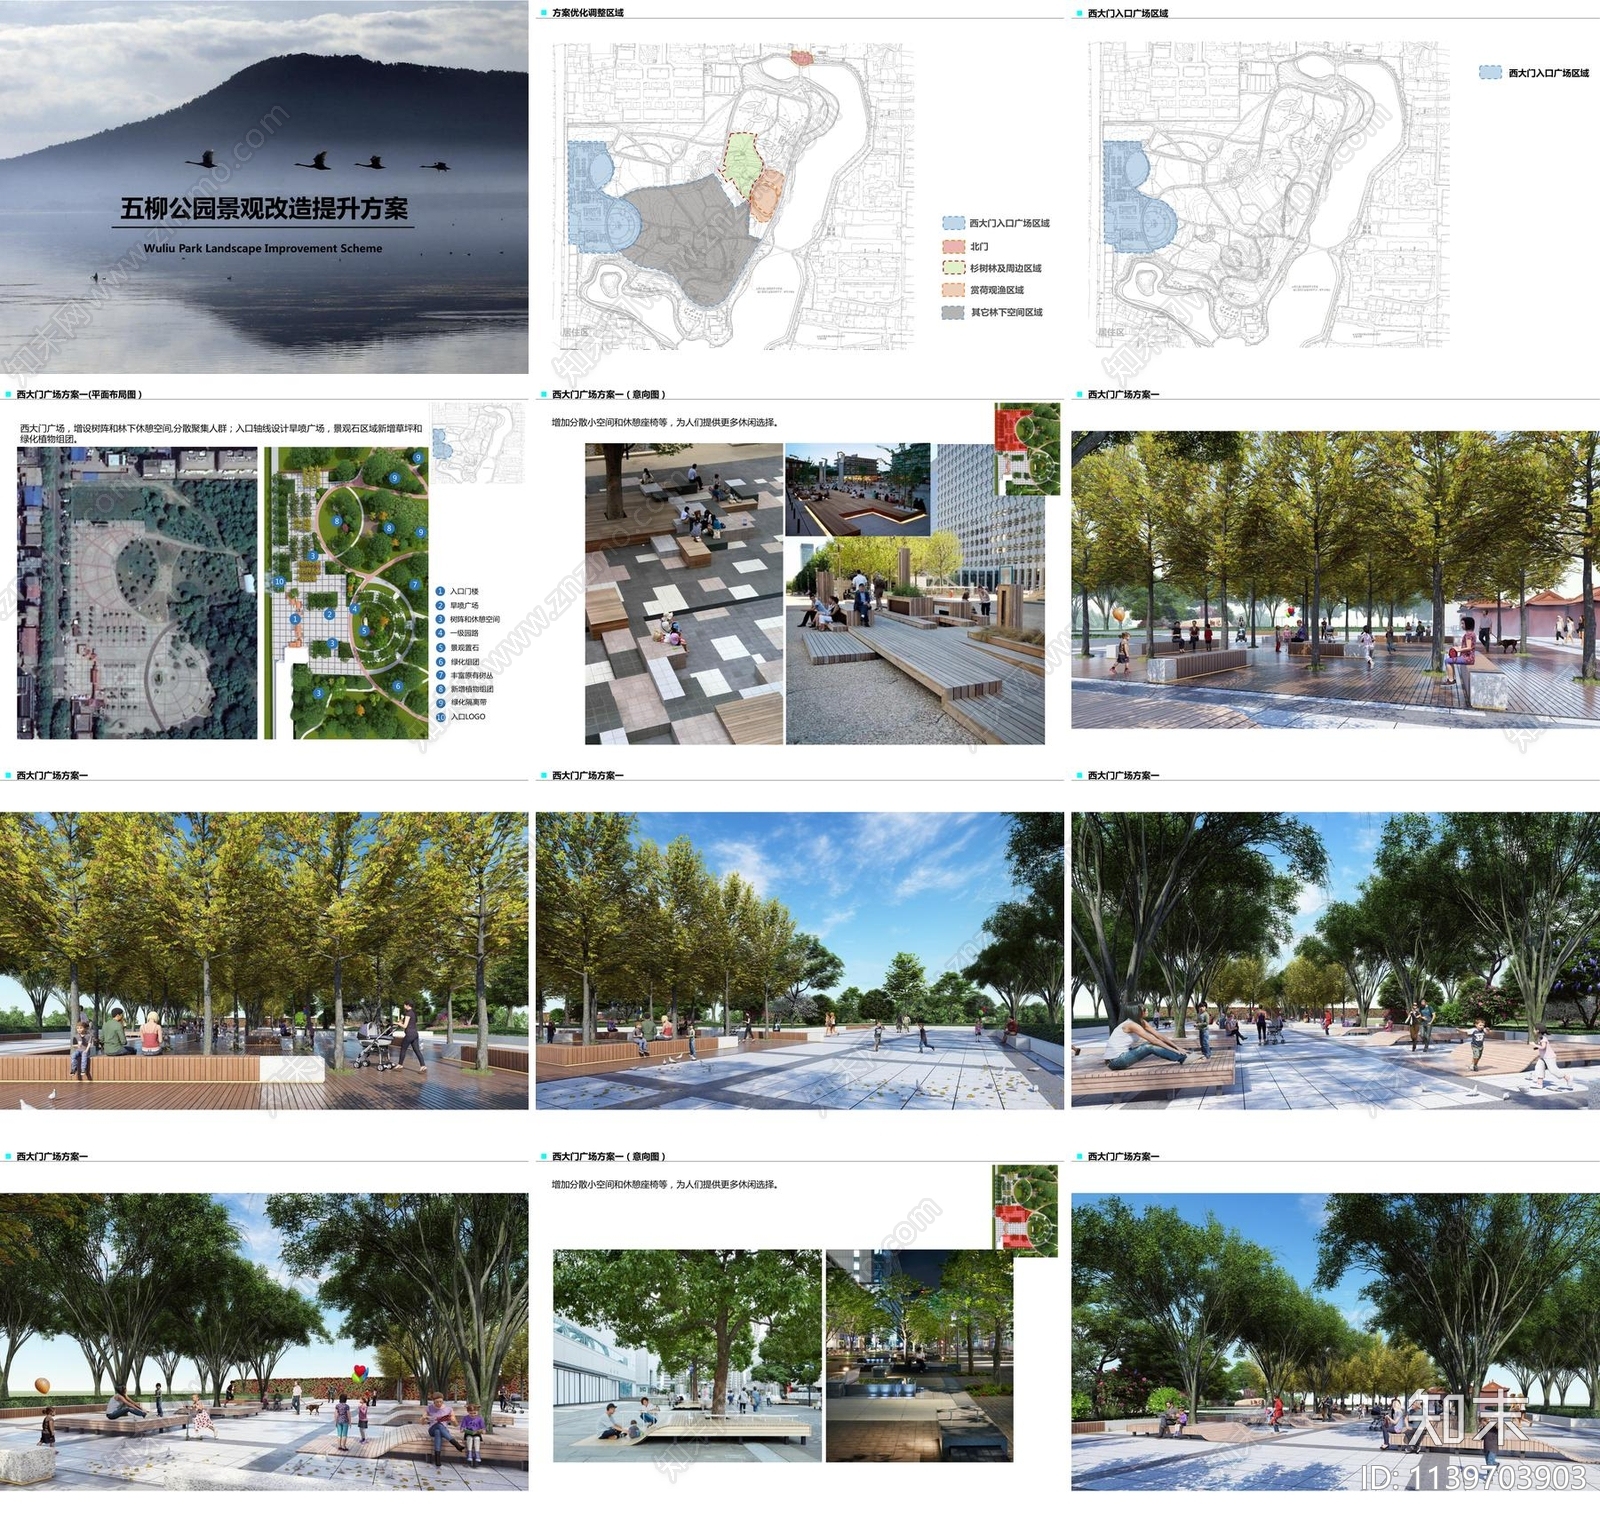This screenshot has width=1600, height=1517.
Task: Select the legend label 杉树林及周边区域
Action: pyautogui.click(x=1006, y=268)
